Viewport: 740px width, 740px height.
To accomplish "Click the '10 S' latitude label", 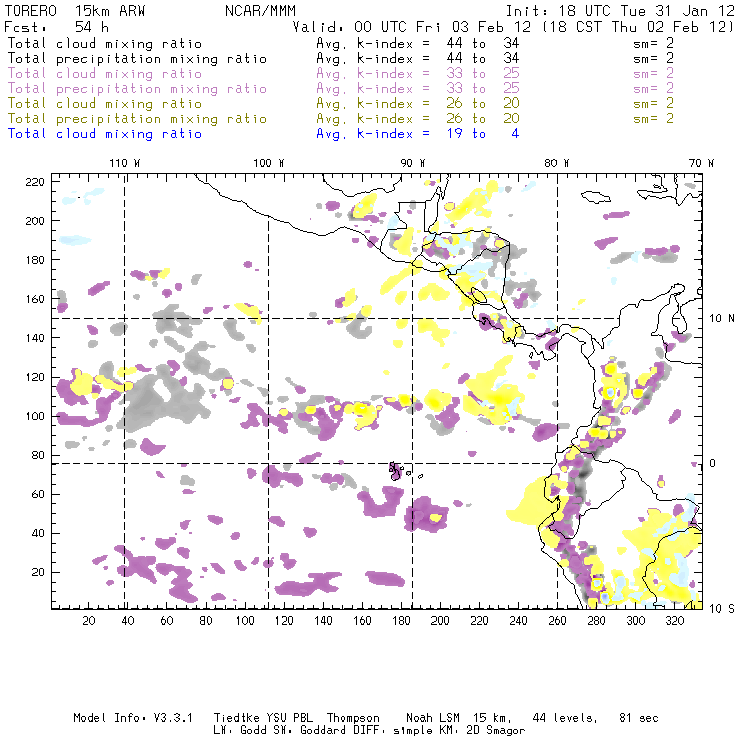I will click(722, 609).
